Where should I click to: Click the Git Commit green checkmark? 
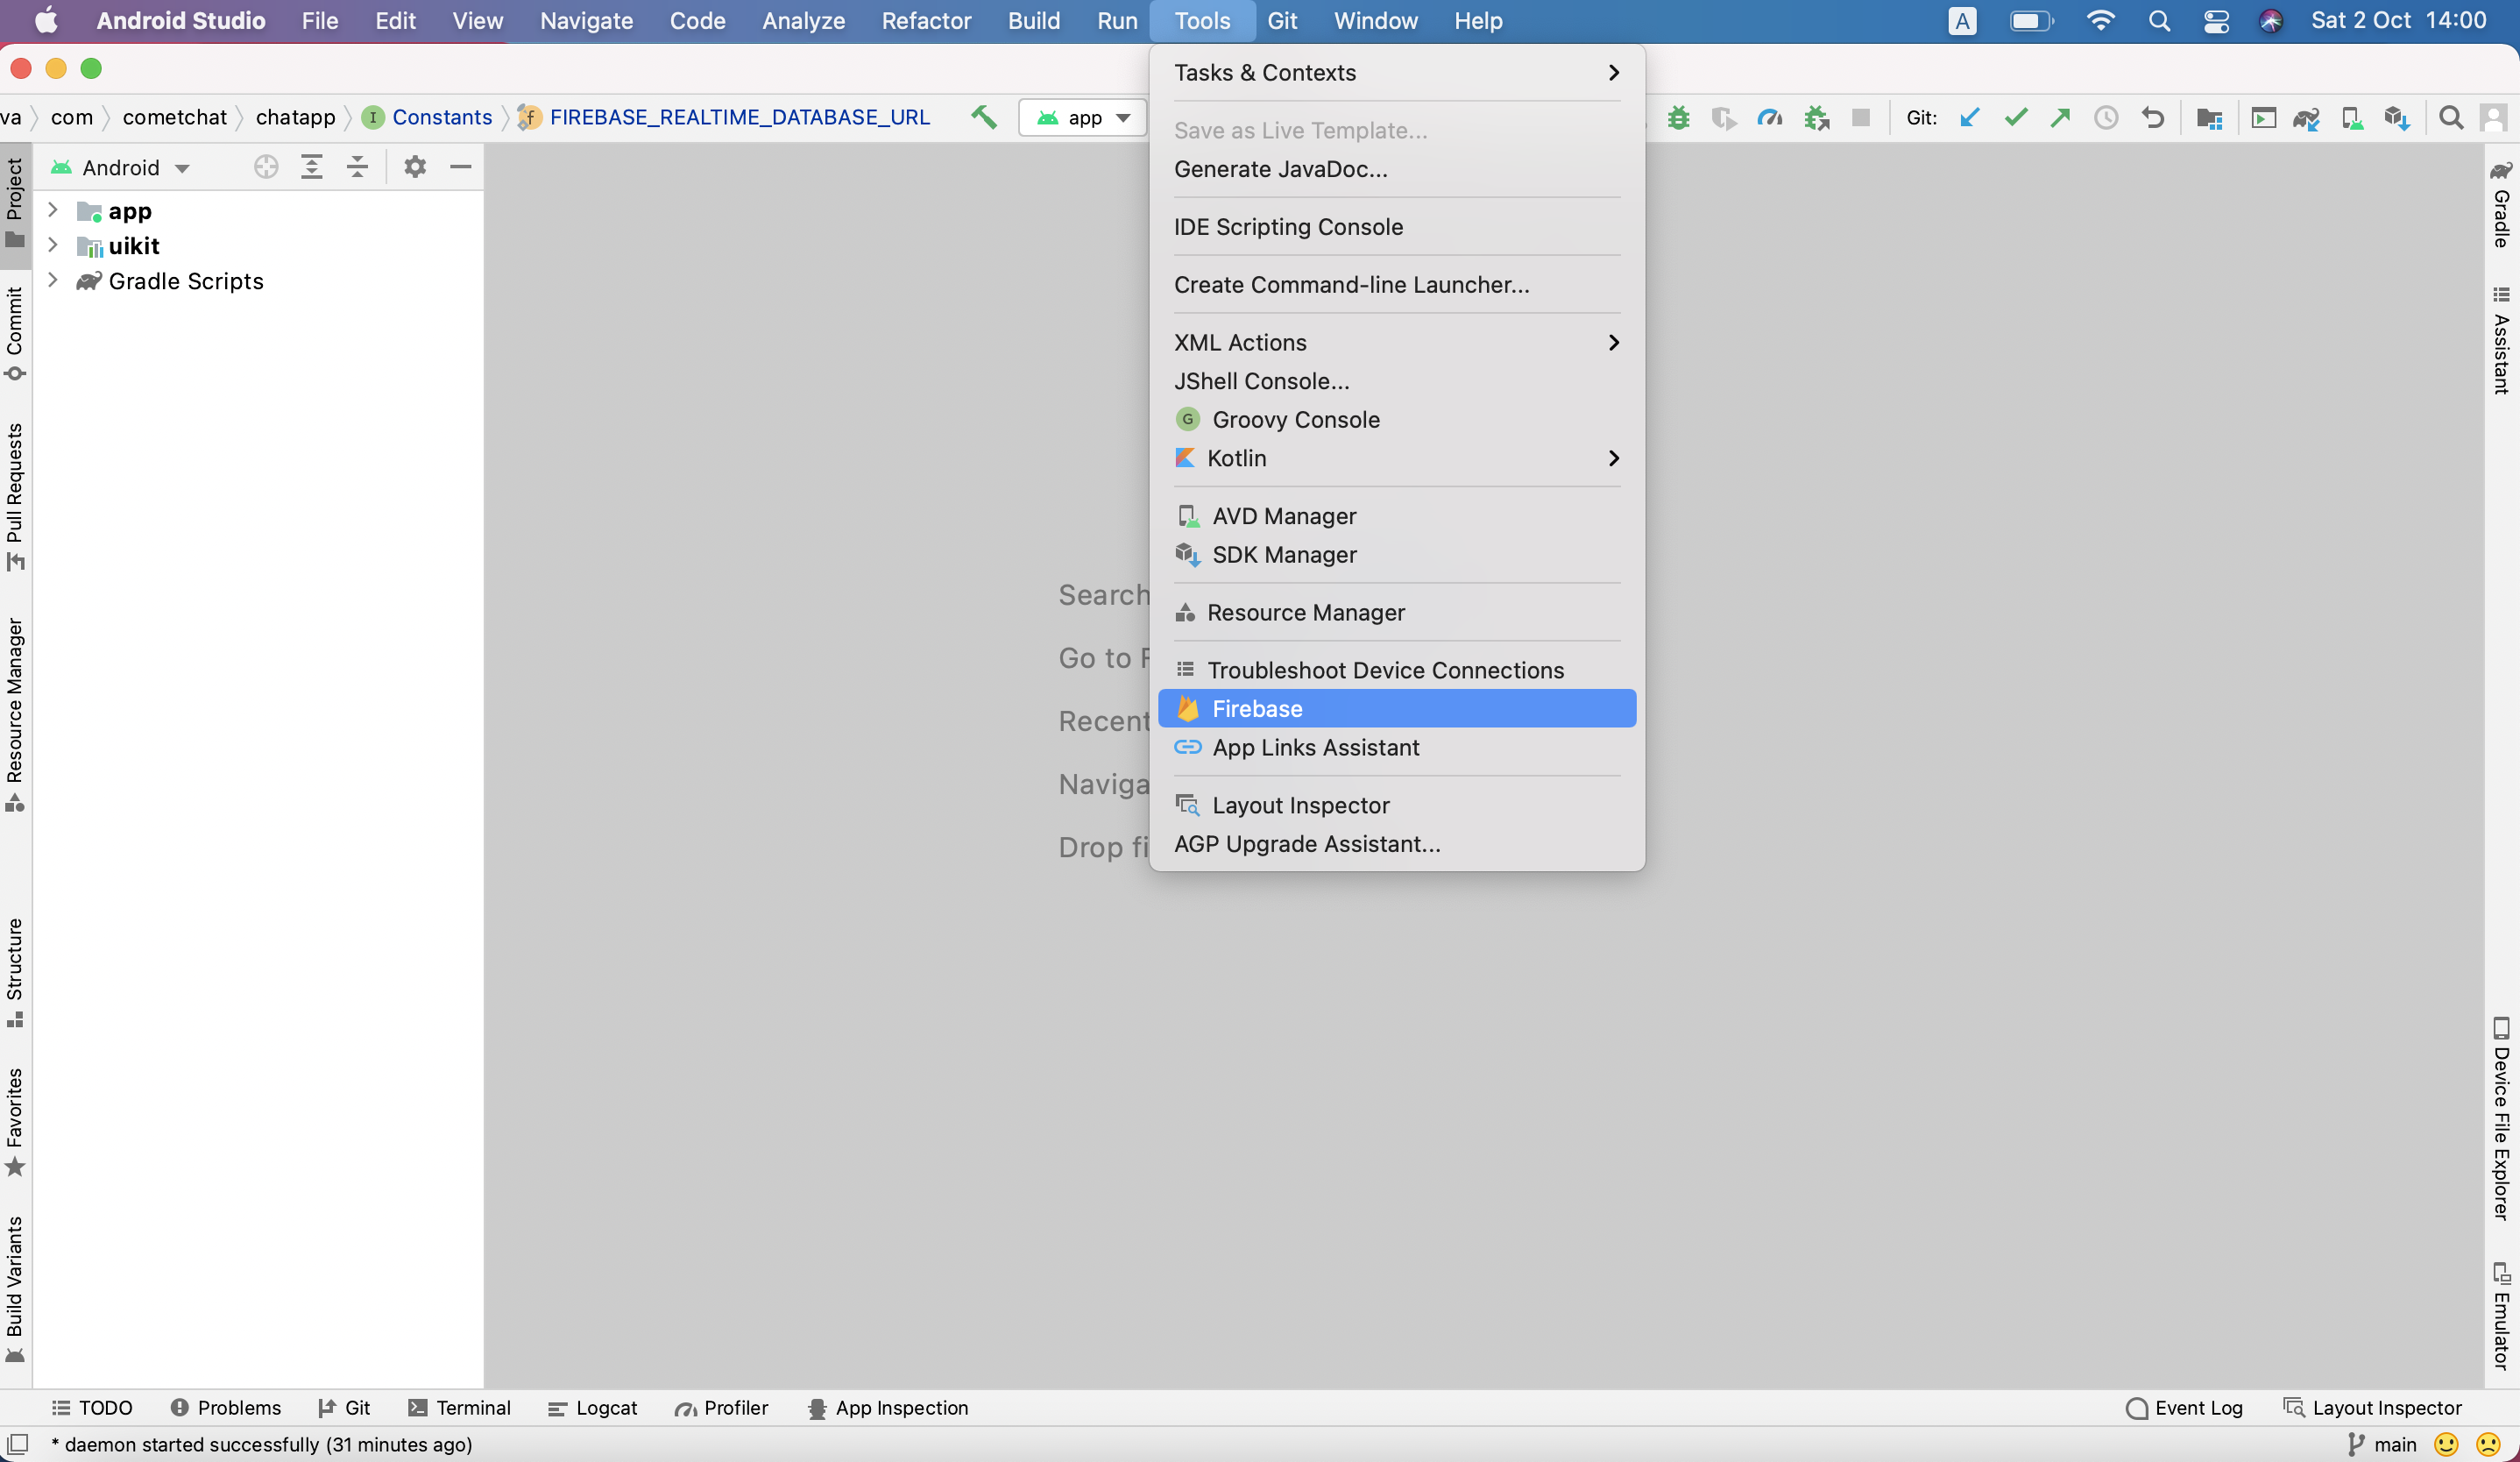2016,118
